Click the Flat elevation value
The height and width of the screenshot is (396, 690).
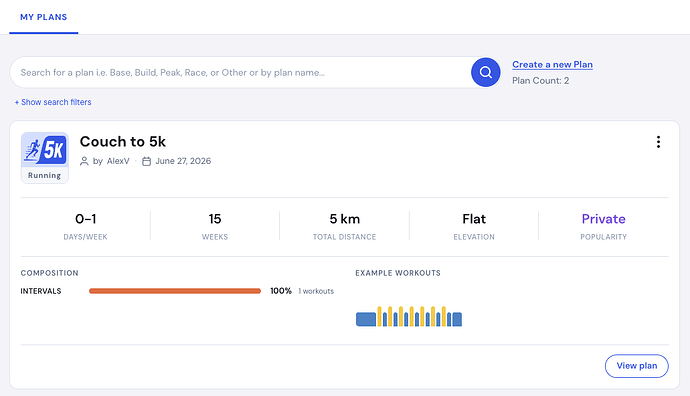474,219
